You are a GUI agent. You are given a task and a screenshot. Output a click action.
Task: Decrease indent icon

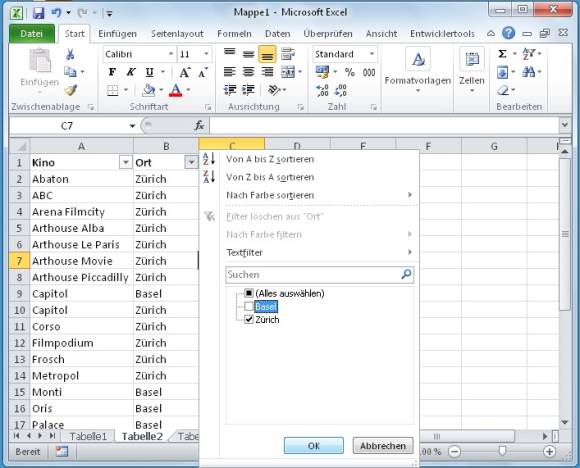[x=230, y=90]
